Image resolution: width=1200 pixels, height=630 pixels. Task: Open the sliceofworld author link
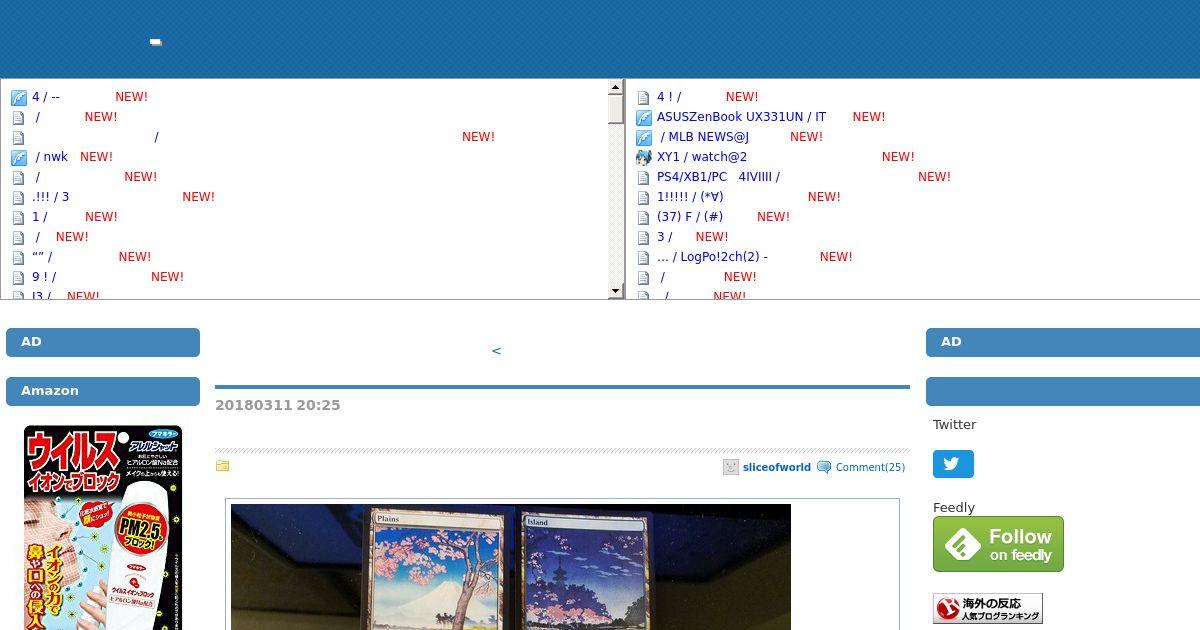[x=777, y=467]
